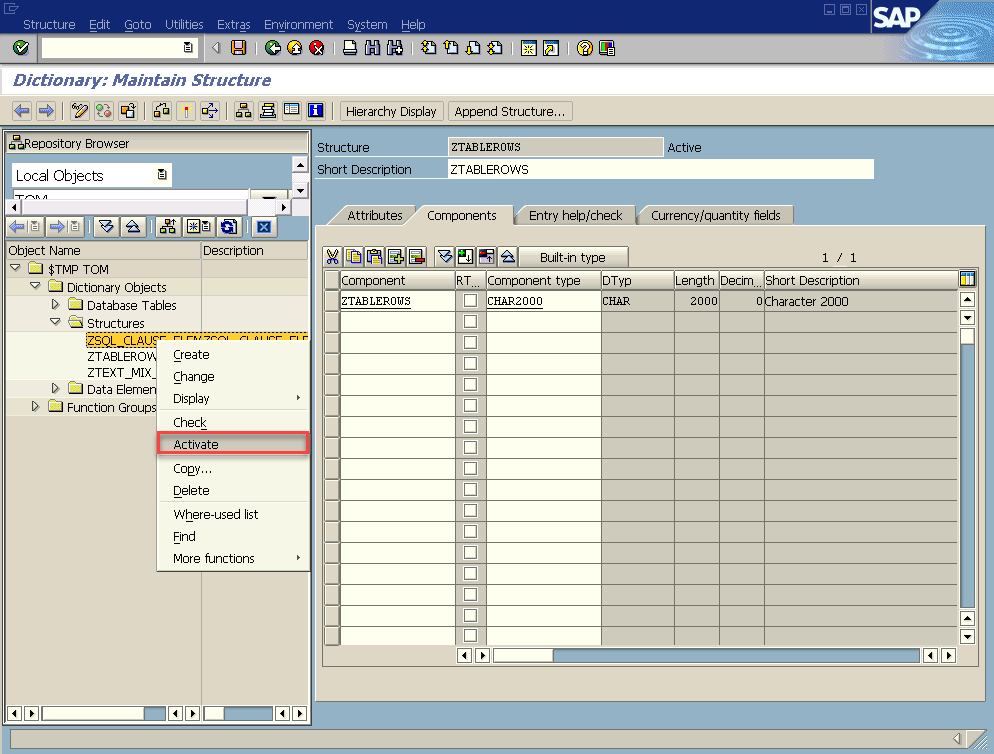
Task: Click the Short Description input field
Action: tap(660, 169)
